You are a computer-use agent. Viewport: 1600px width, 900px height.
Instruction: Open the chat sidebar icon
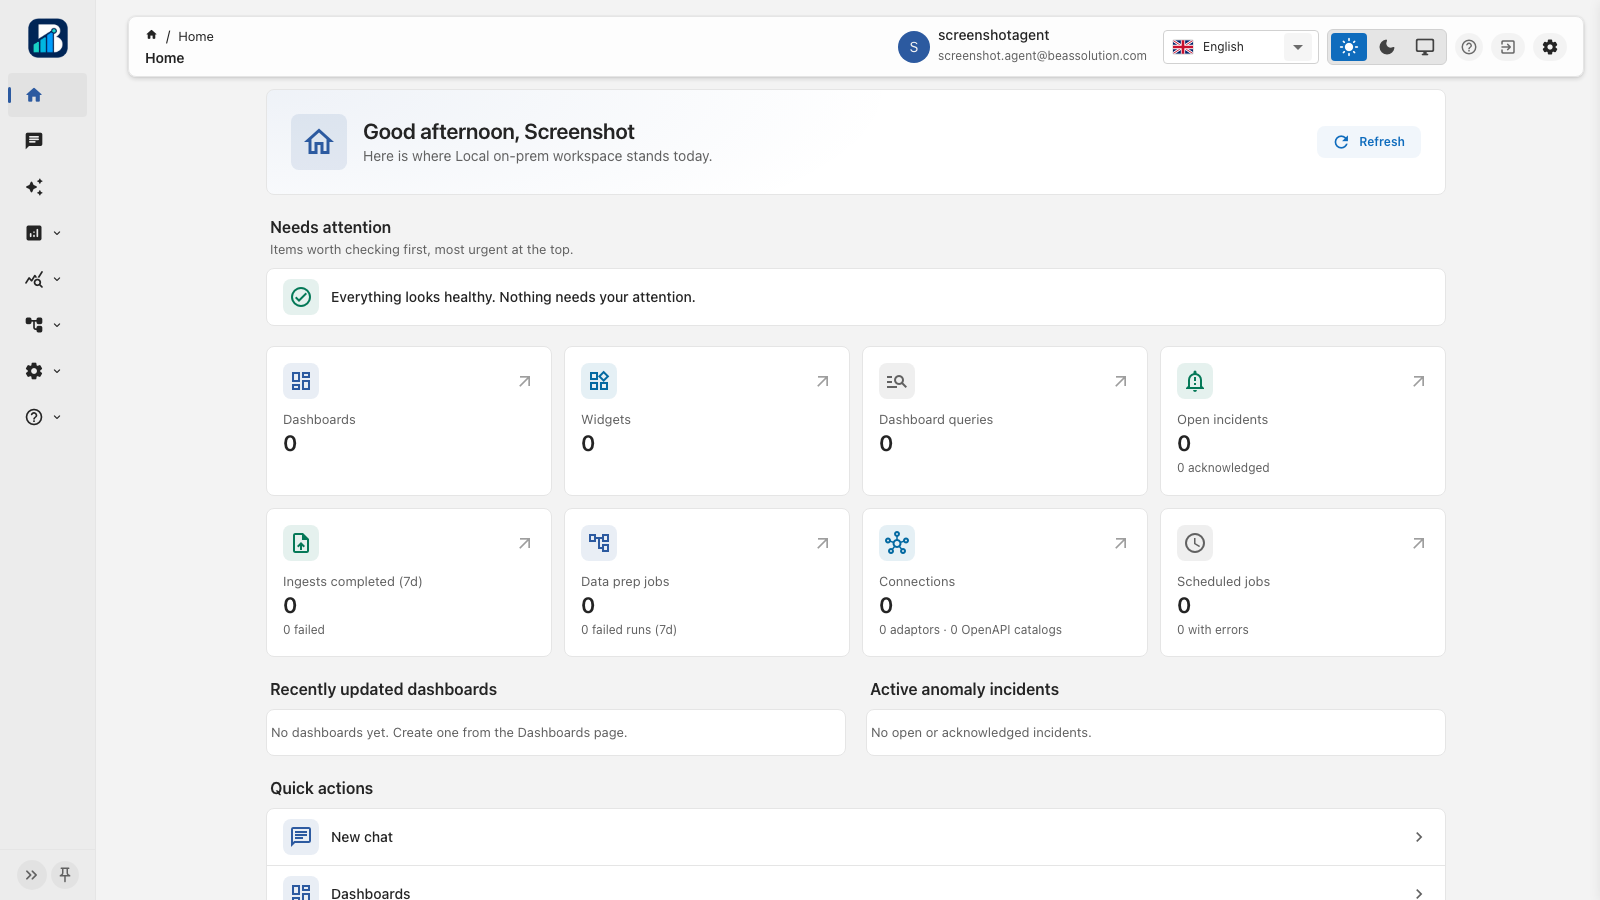click(x=34, y=141)
